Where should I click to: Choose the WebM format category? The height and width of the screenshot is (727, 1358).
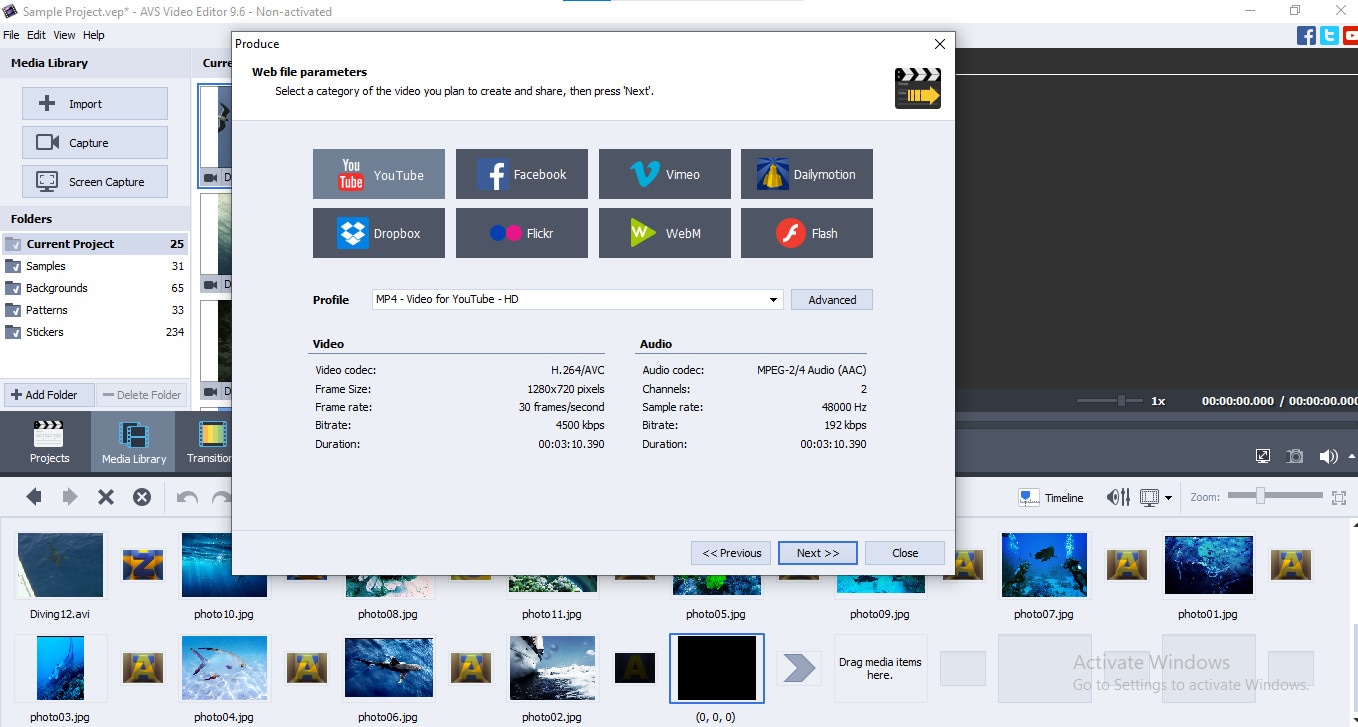(665, 233)
